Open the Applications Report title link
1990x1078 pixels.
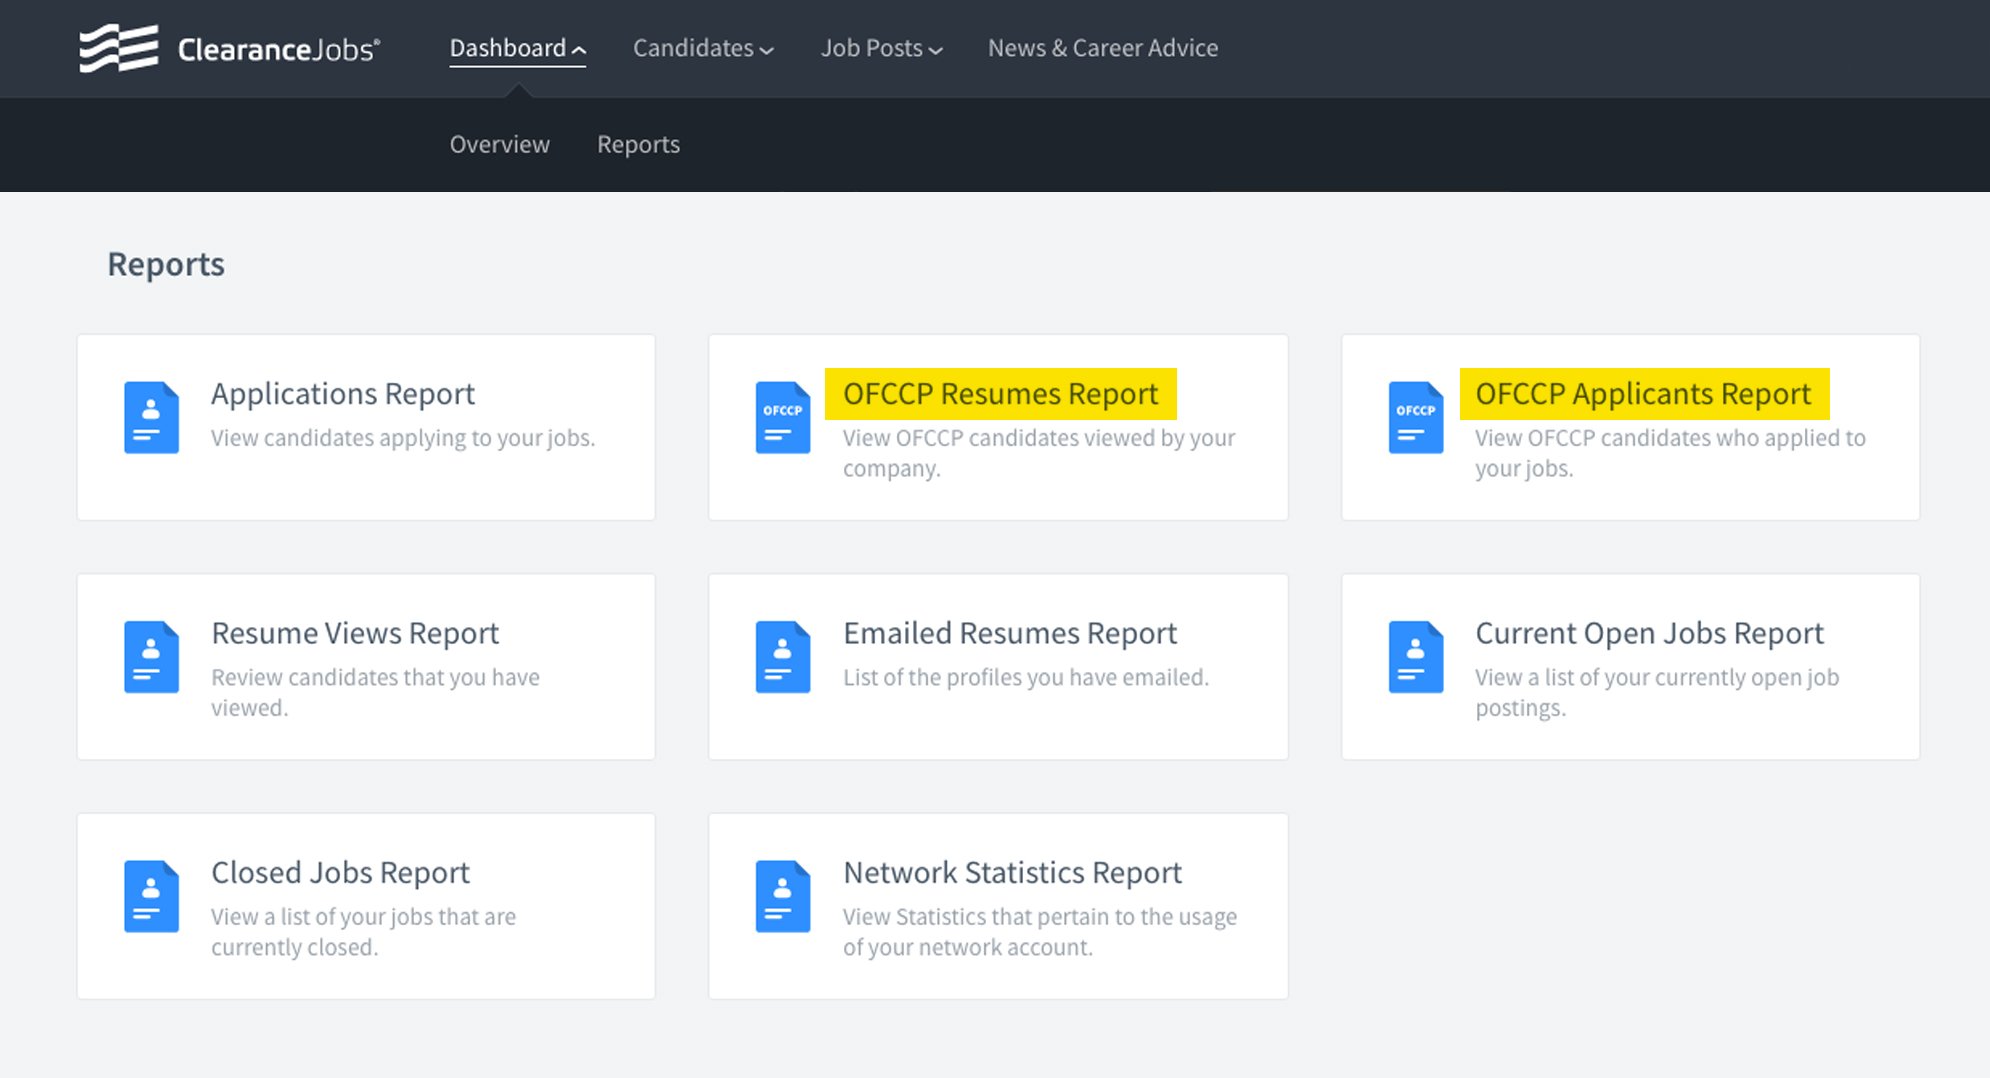coord(342,394)
